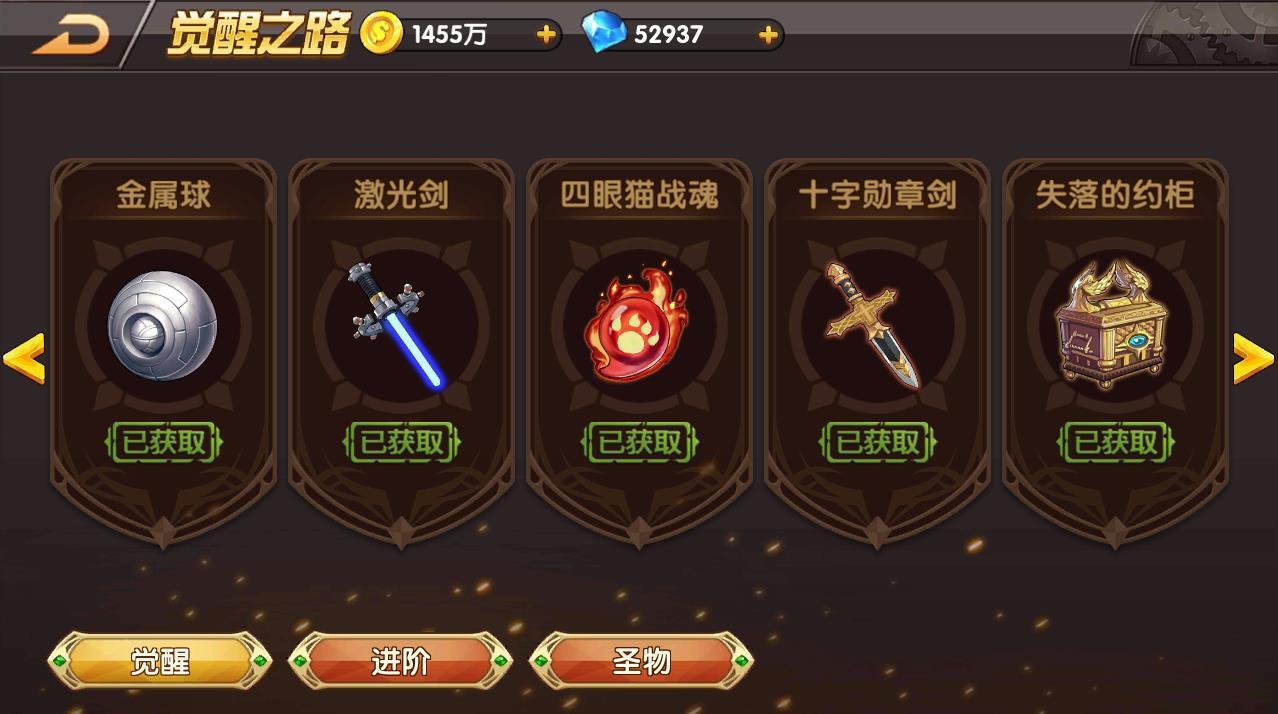
Task: Click the blue diamond gem icon
Action: [x=603, y=34]
